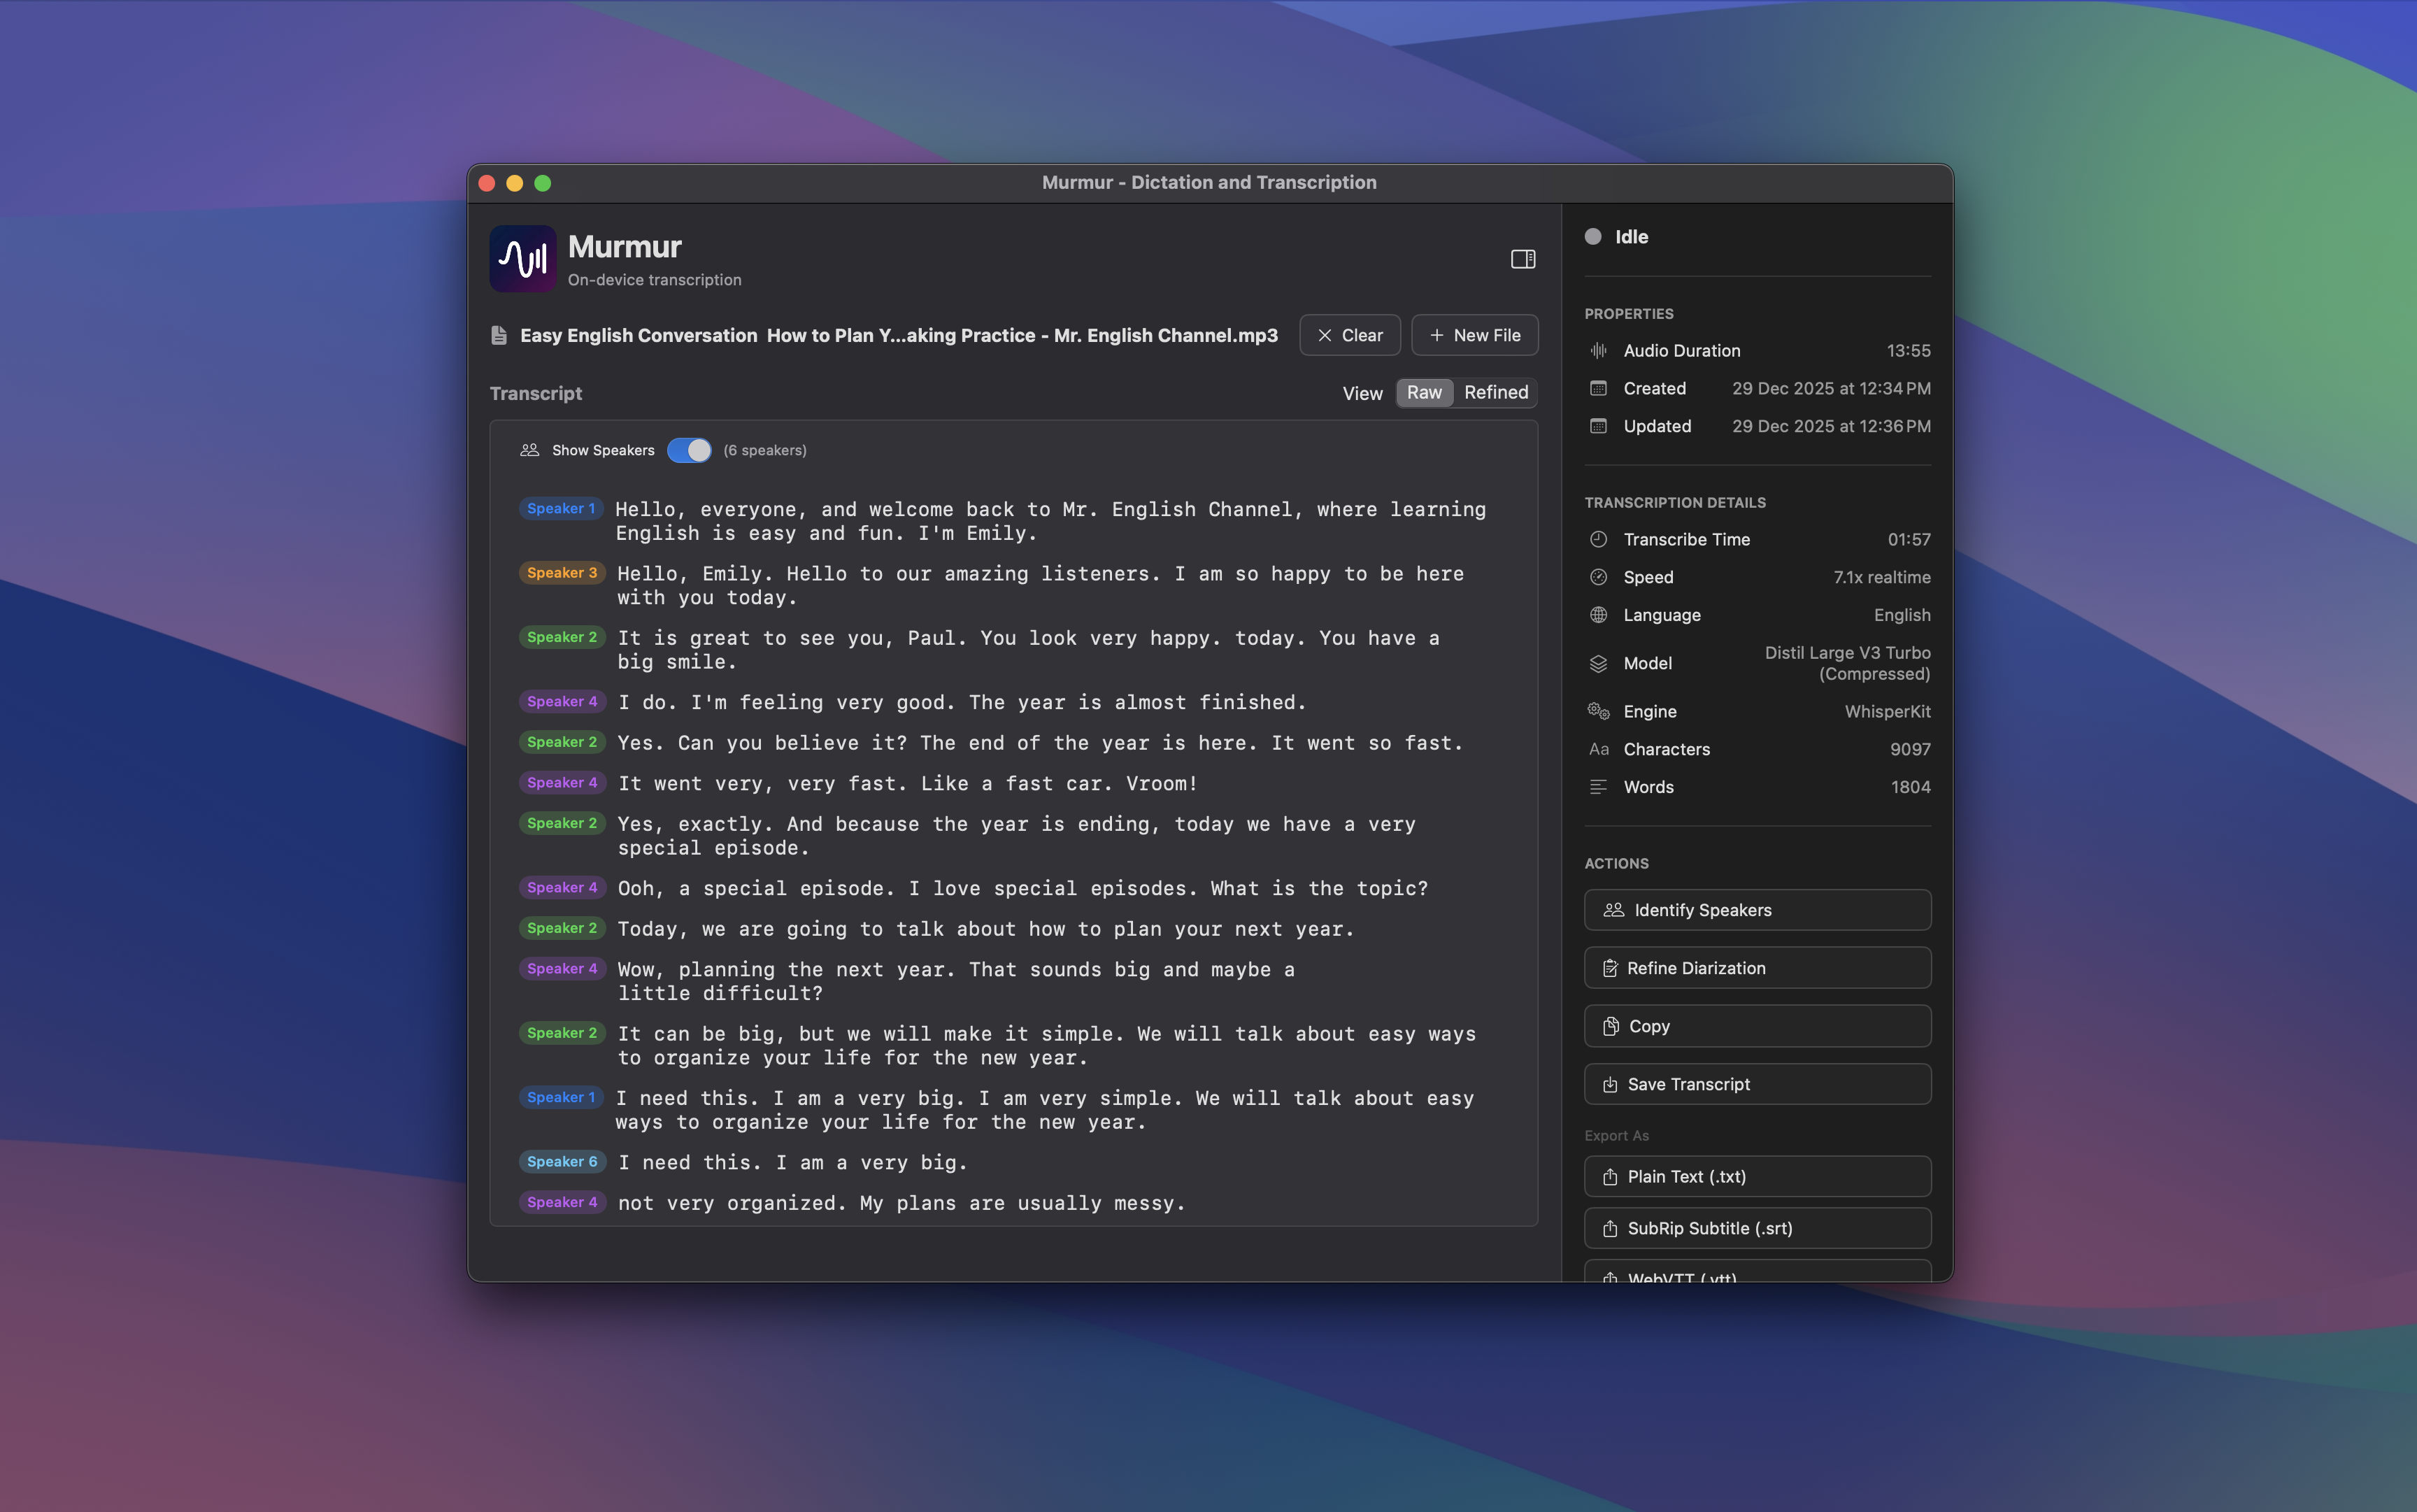Viewport: 2417px width, 1512px height.
Task: Start Refine Diarization
Action: (x=1757, y=968)
